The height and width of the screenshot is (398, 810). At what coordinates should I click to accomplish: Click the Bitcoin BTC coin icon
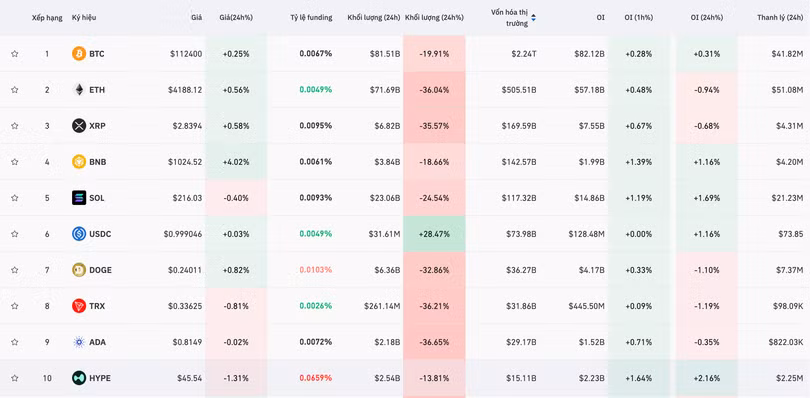pyautogui.click(x=79, y=53)
